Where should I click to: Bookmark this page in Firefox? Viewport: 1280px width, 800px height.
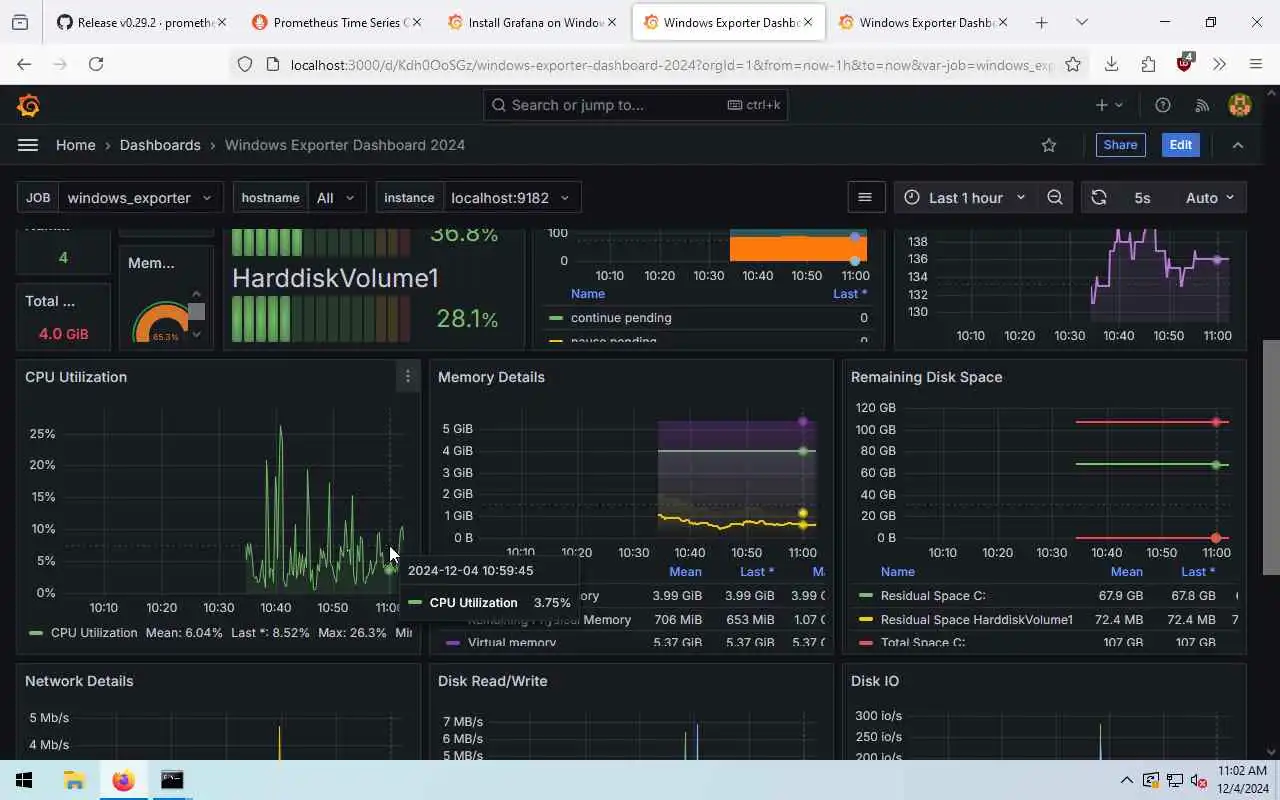point(1073,64)
